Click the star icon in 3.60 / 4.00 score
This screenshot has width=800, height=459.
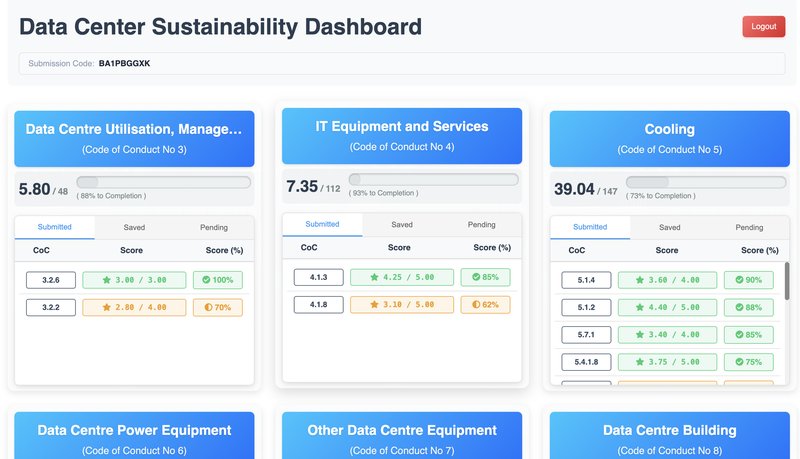coord(640,280)
